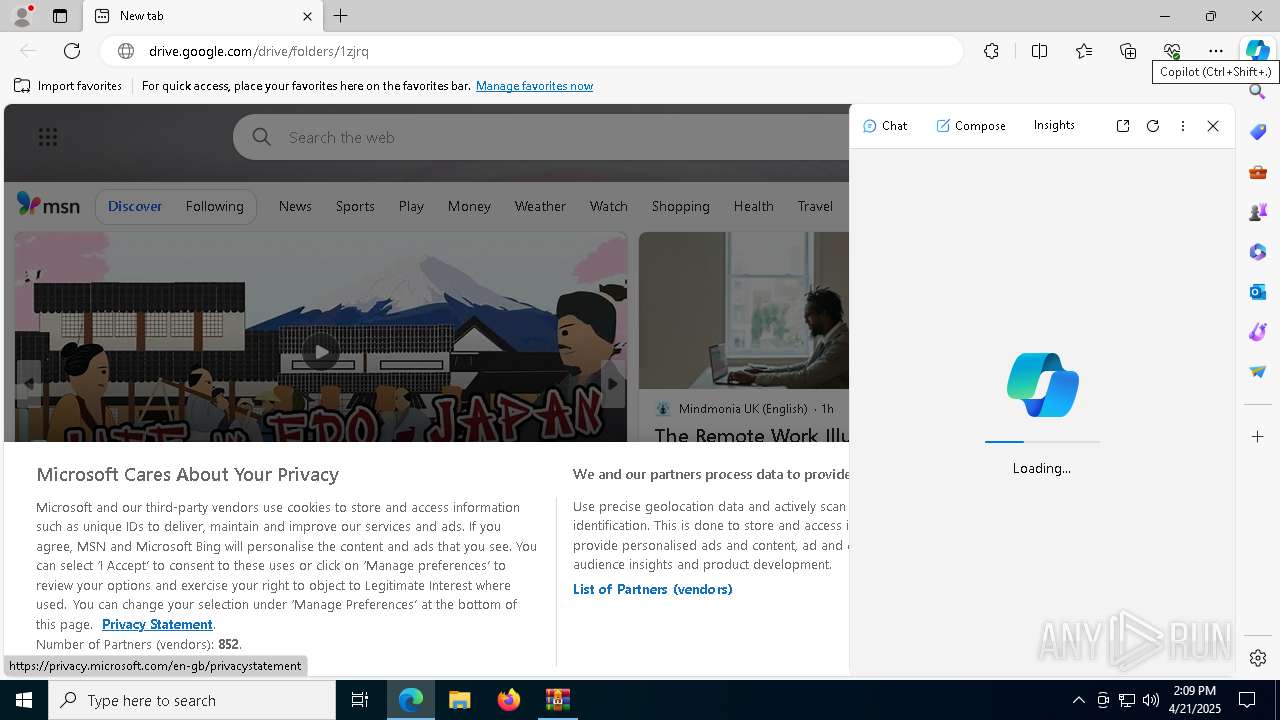Open the News category
Viewport: 1280px width, 720px height.
[x=295, y=206]
